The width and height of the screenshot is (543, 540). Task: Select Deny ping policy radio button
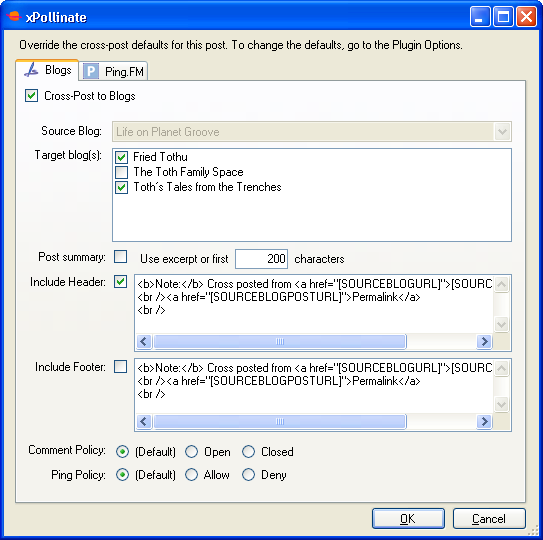(x=248, y=475)
